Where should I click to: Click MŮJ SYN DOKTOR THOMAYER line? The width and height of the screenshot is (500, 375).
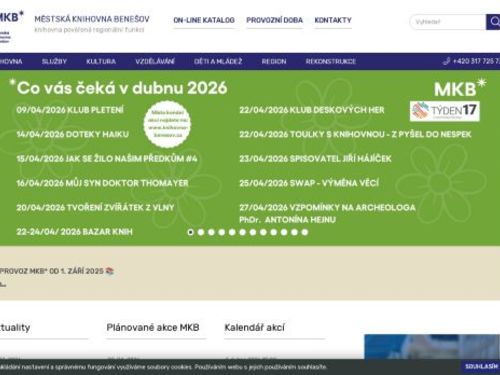coord(102,183)
